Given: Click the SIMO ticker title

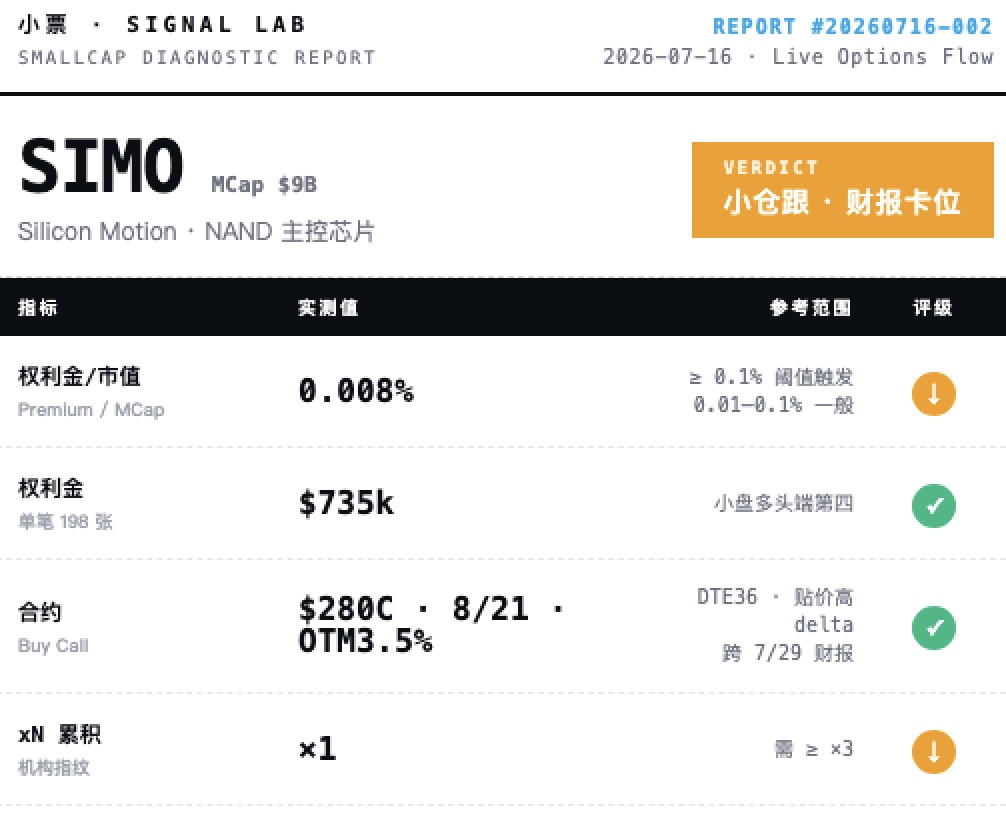Looking at the screenshot, I should (x=102, y=166).
